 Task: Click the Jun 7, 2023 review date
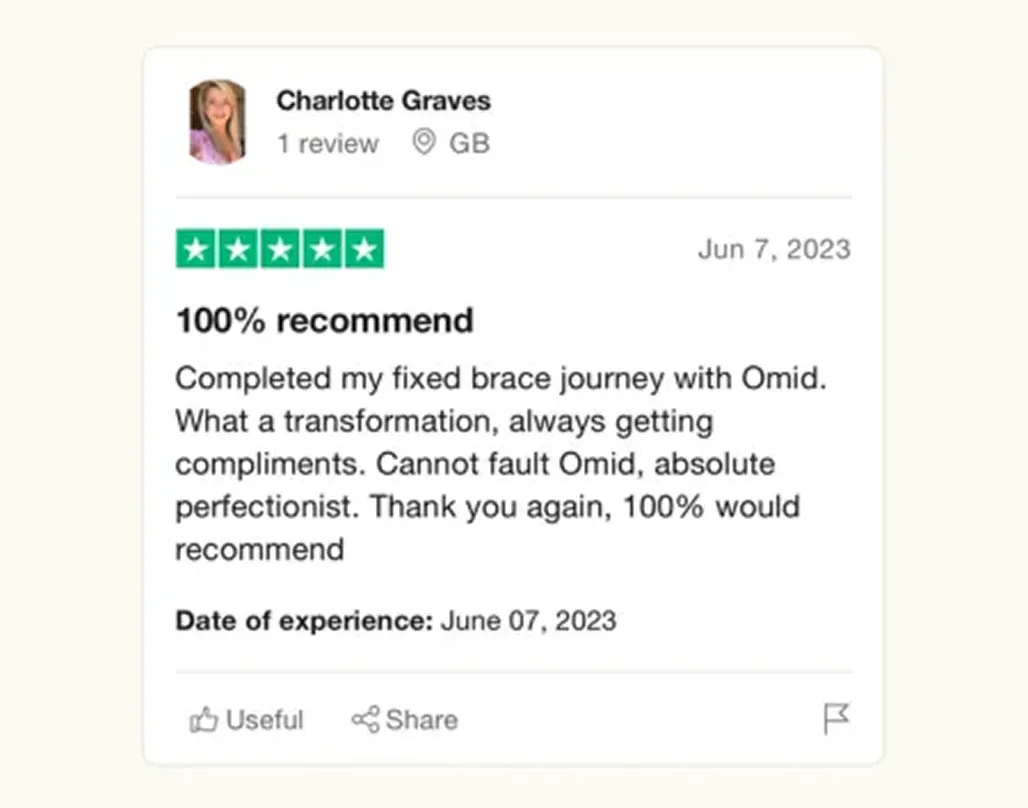click(x=774, y=249)
